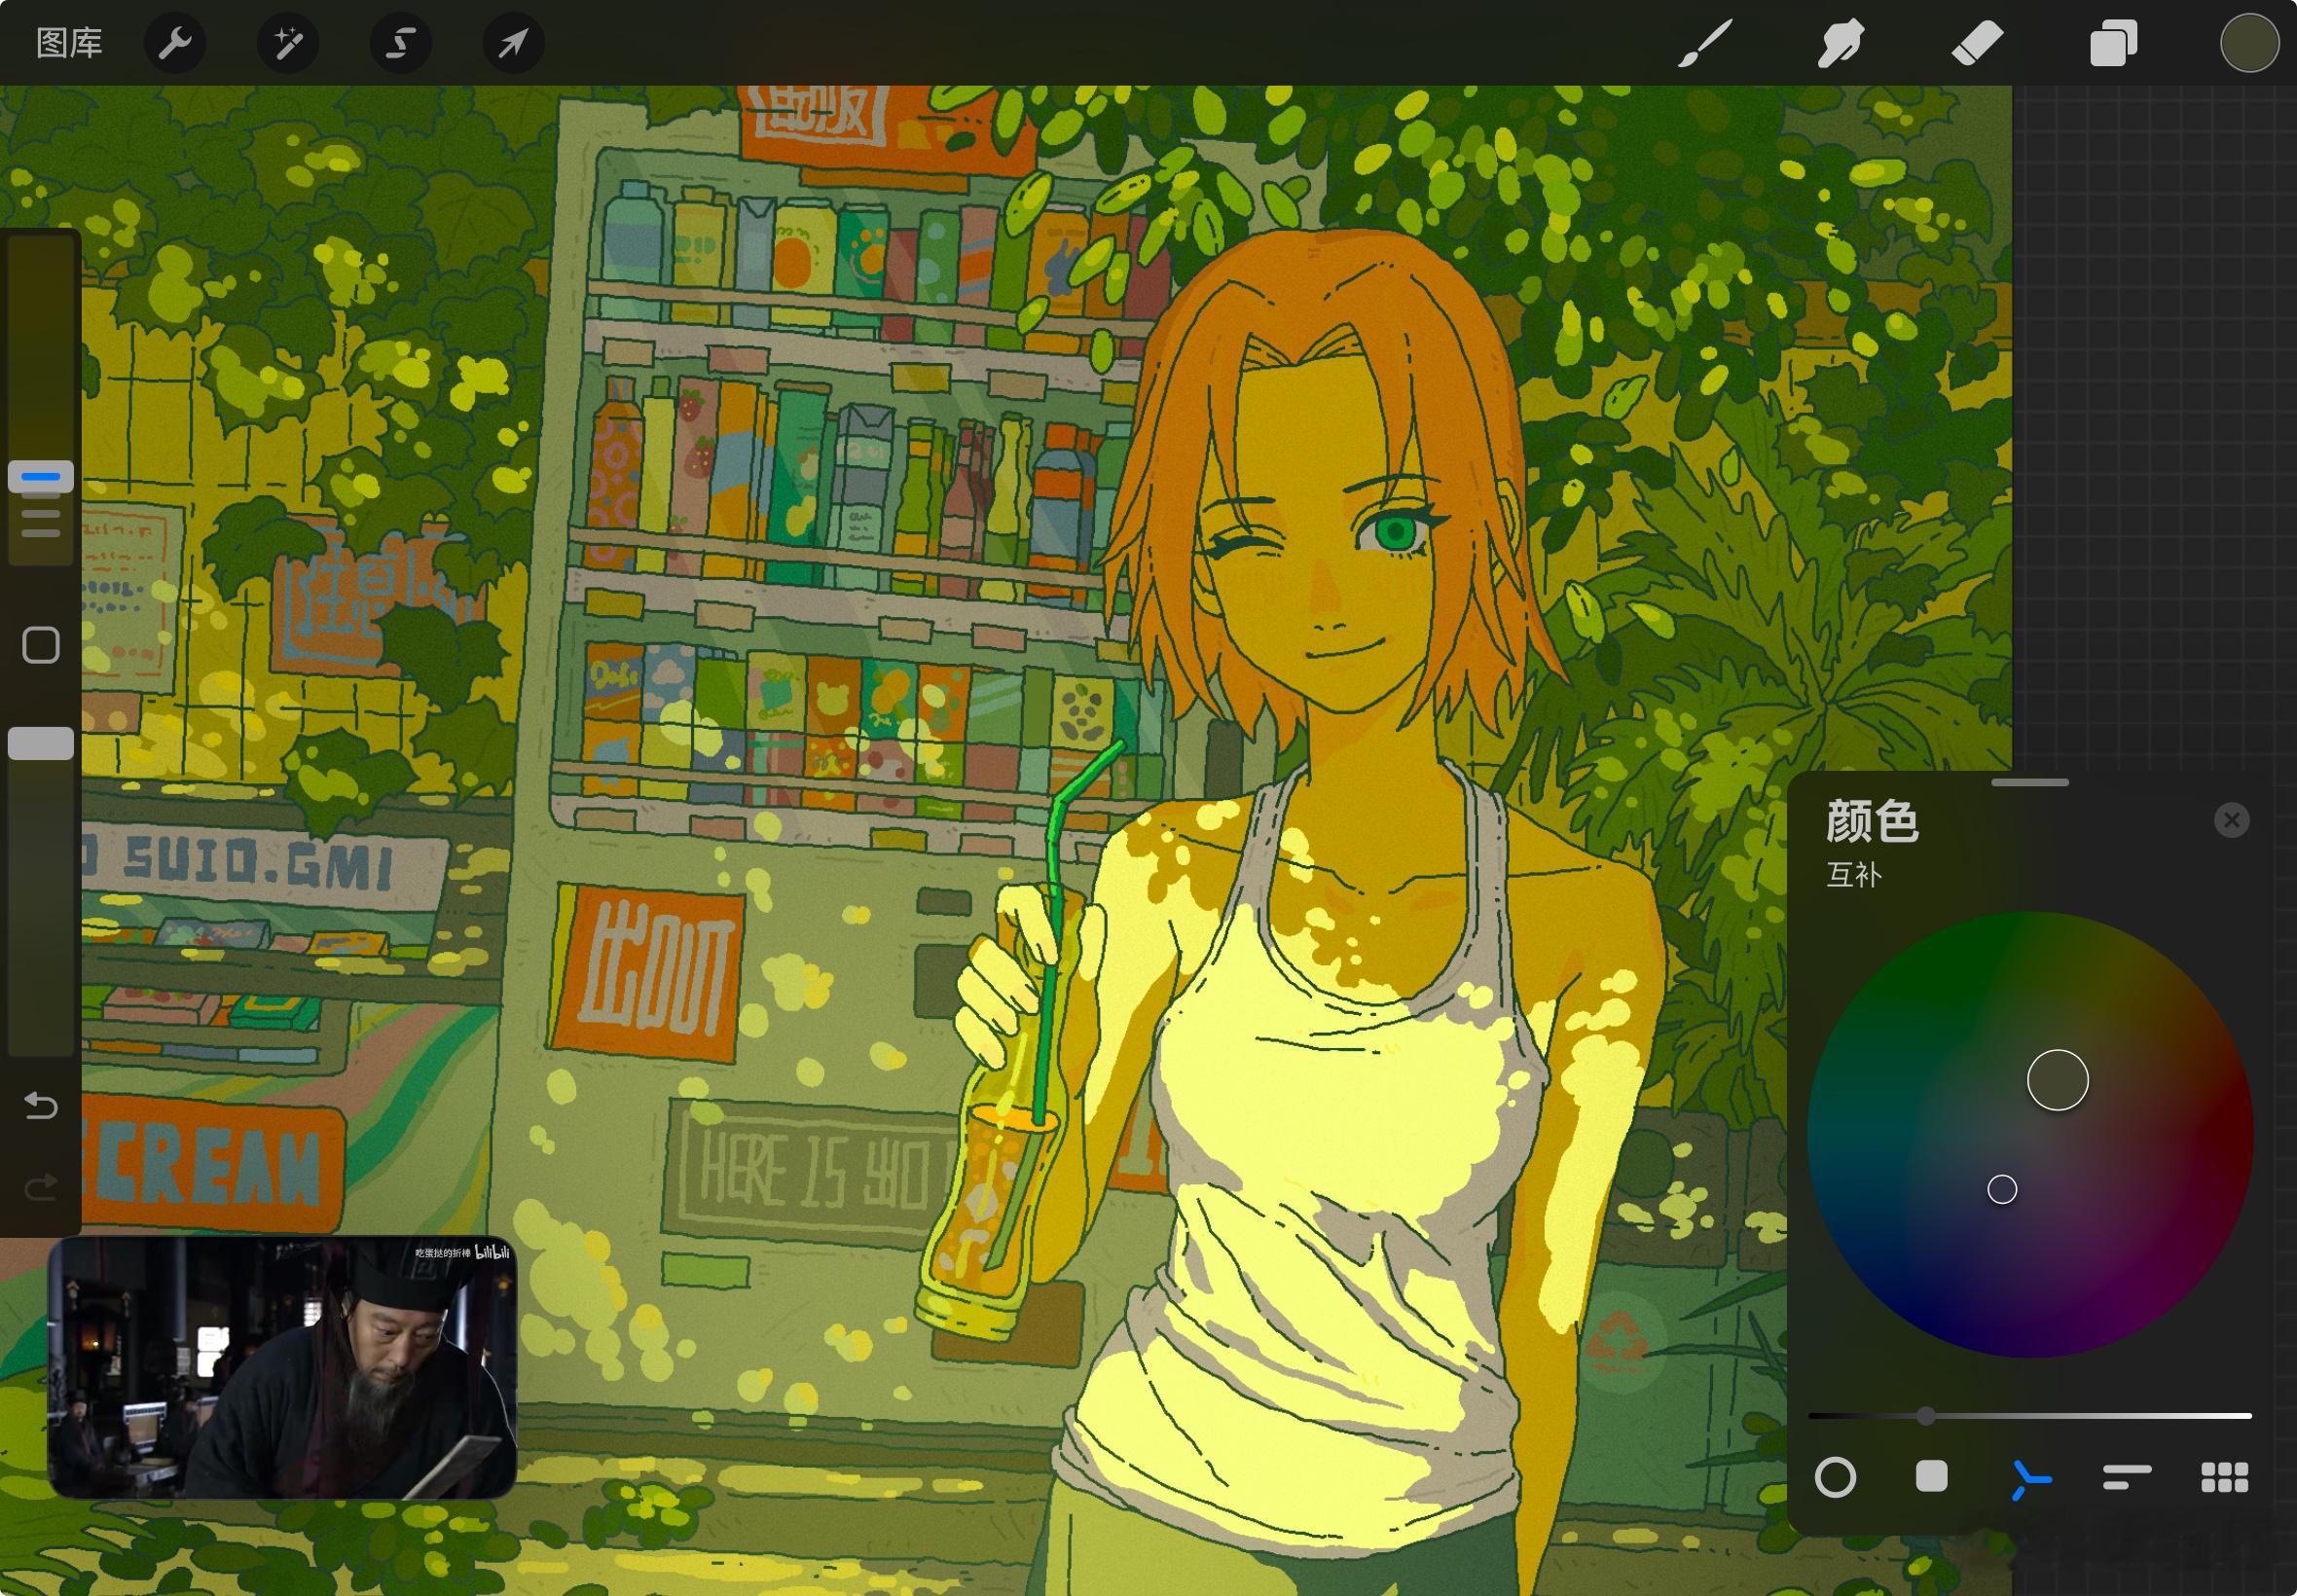The width and height of the screenshot is (2297, 1596).
Task: Click the 颜色 panel title
Action: pos(1872,821)
